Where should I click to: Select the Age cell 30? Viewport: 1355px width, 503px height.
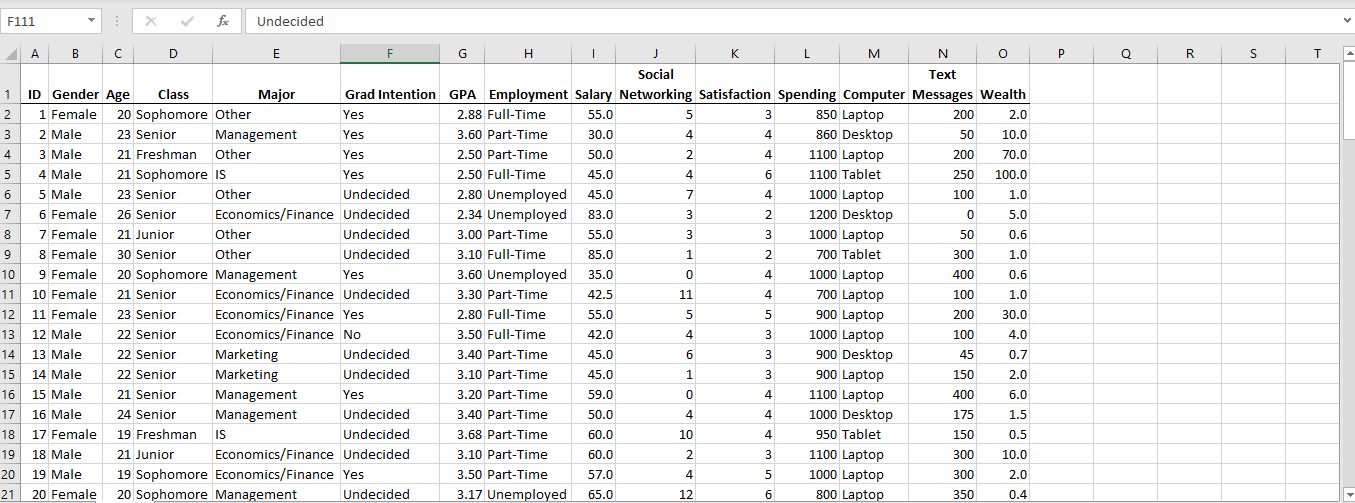click(x=118, y=254)
